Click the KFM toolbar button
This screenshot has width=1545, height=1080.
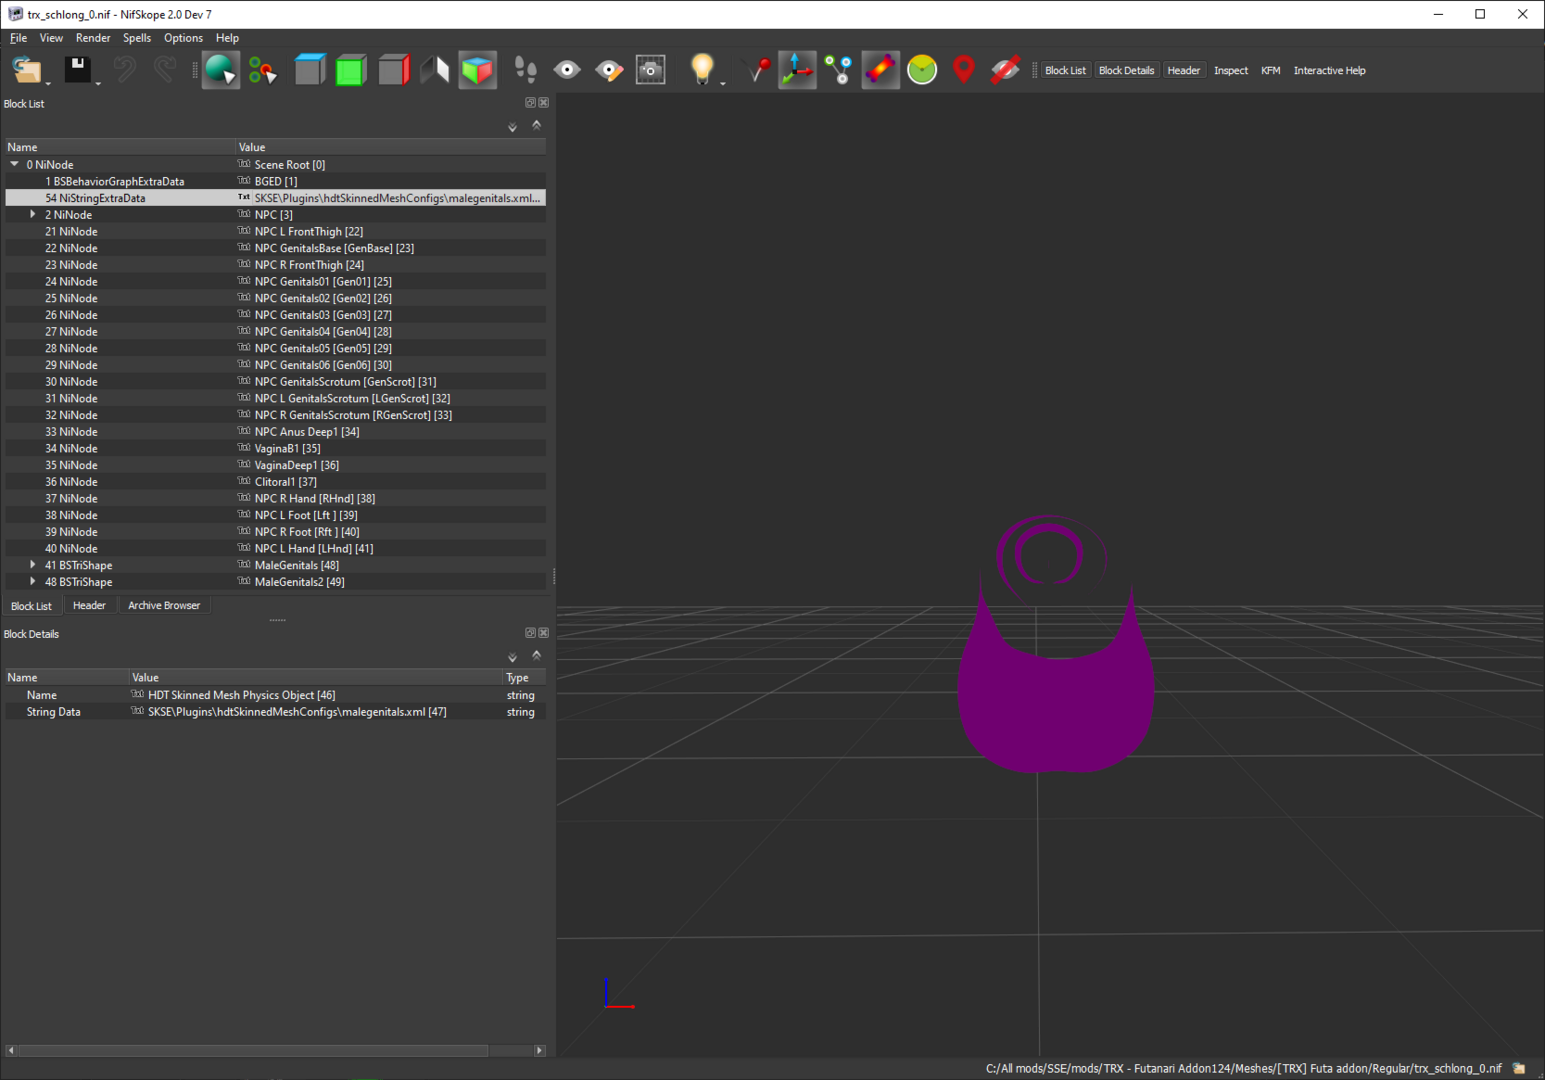(1271, 70)
